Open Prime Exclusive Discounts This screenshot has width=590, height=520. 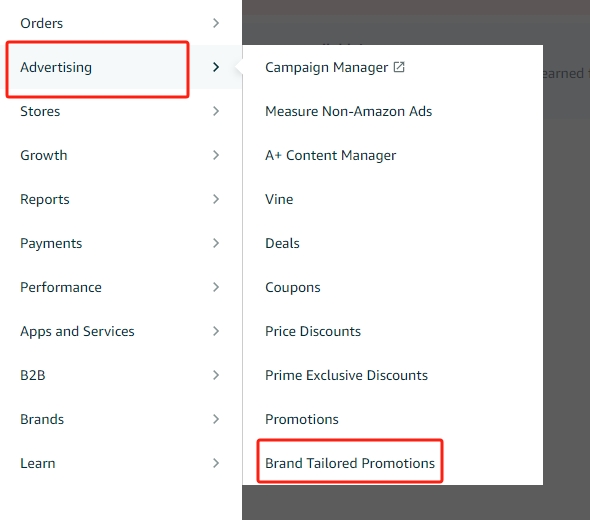point(346,376)
